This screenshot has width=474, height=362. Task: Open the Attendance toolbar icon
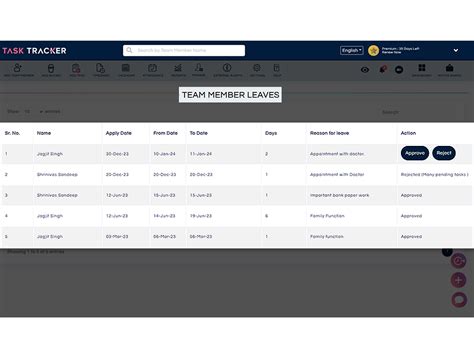pyautogui.click(x=153, y=70)
